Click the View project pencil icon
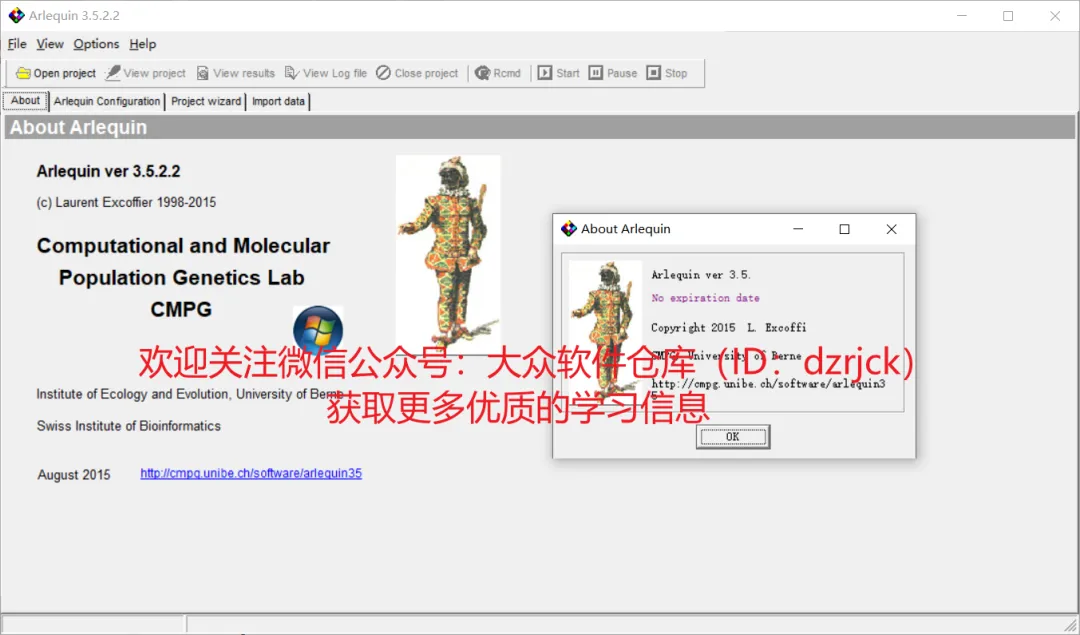This screenshot has height=635, width=1080. click(x=113, y=73)
